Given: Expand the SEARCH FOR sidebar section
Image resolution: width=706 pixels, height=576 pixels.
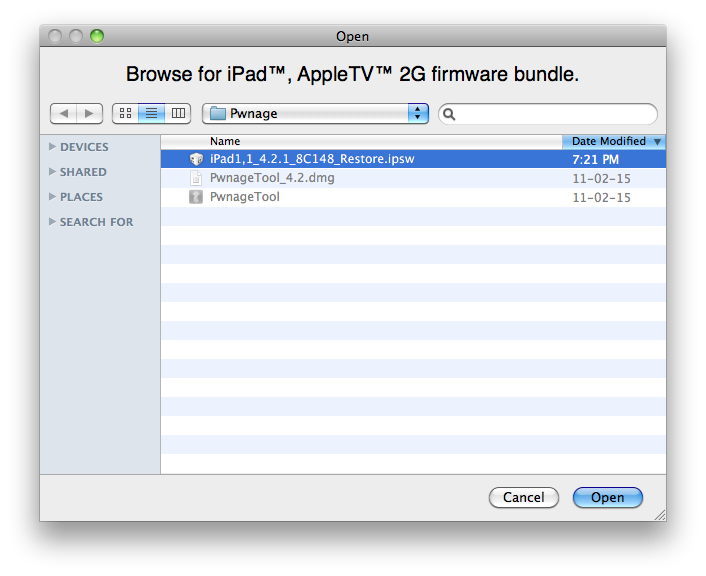Looking at the screenshot, I should [x=52, y=222].
